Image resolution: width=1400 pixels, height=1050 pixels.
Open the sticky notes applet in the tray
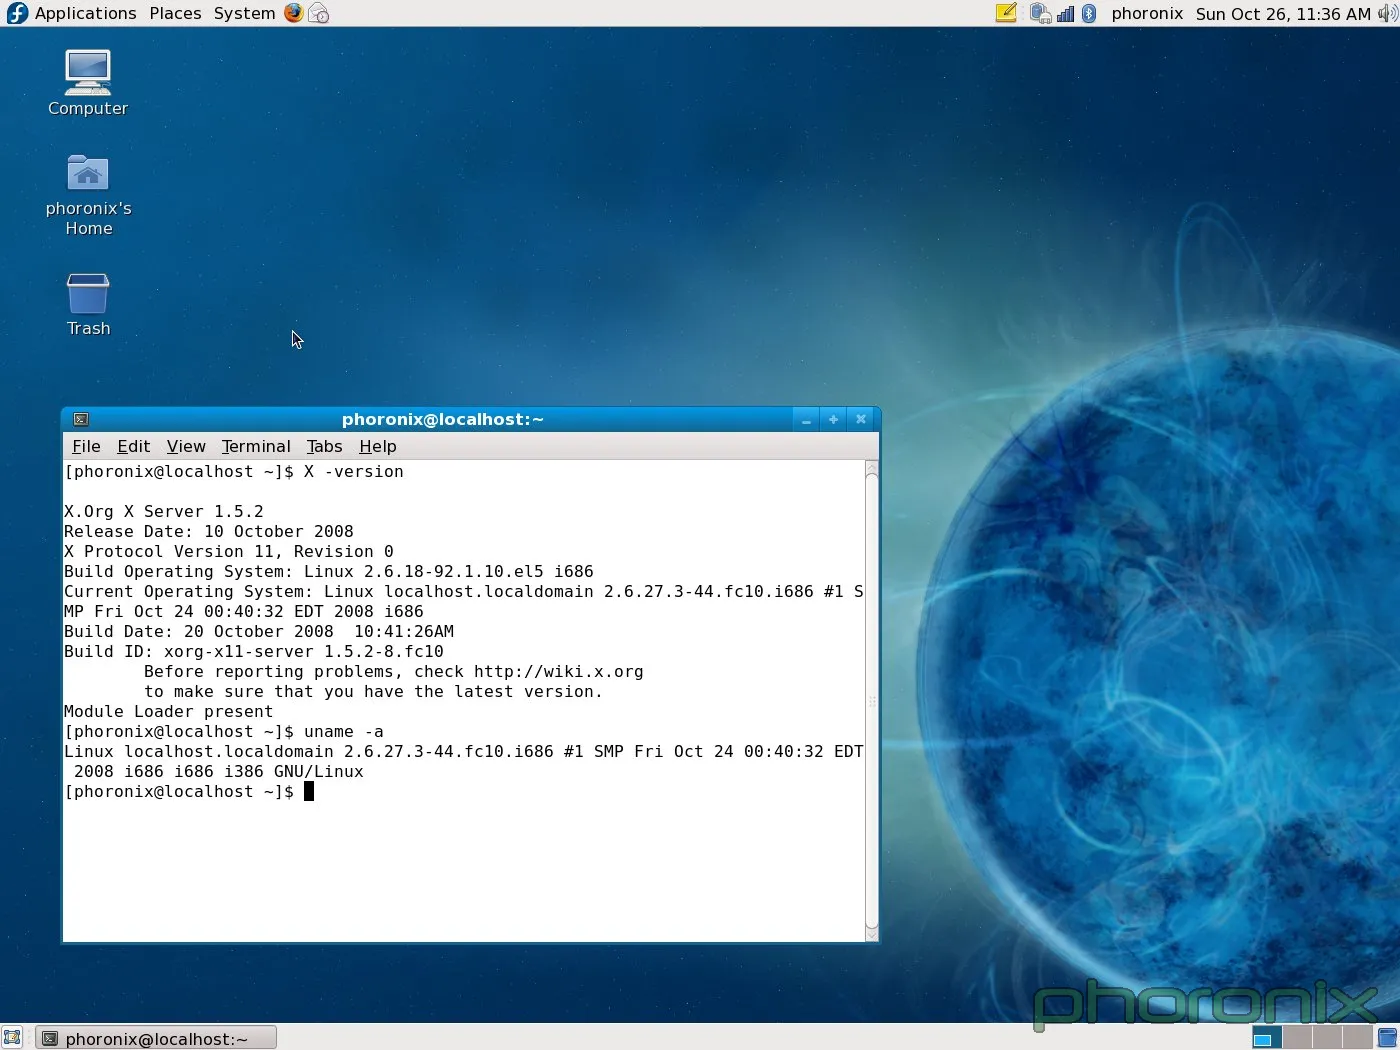[x=1006, y=13]
